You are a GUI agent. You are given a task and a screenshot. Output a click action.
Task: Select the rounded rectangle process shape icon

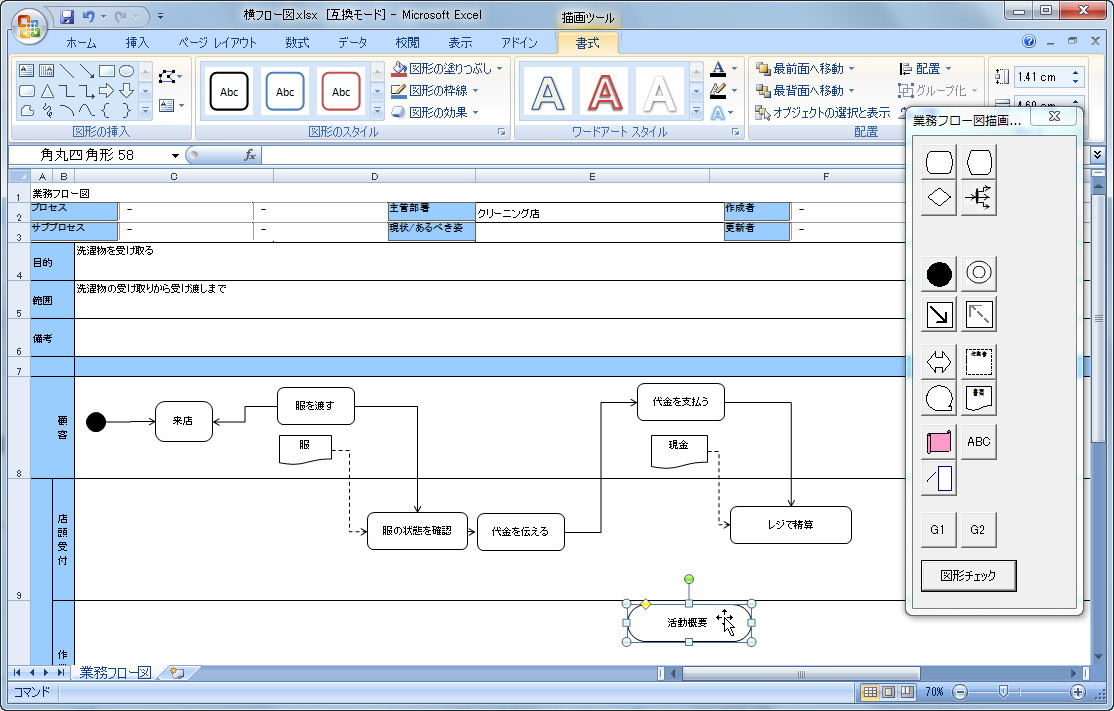938,160
